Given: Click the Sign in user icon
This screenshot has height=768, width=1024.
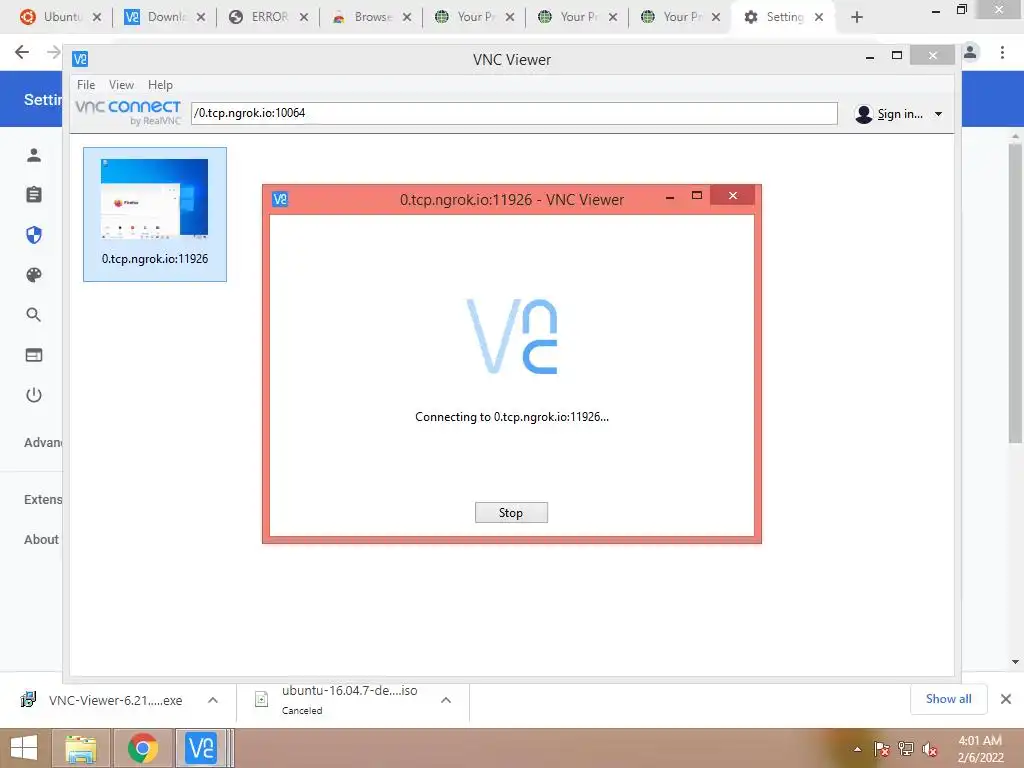Looking at the screenshot, I should click(863, 114).
